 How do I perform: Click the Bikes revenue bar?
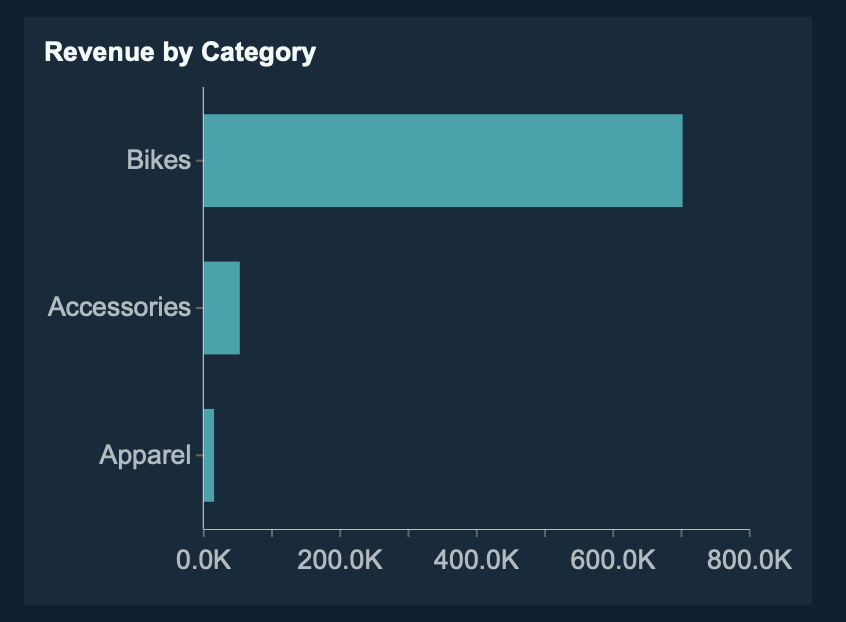pos(442,160)
